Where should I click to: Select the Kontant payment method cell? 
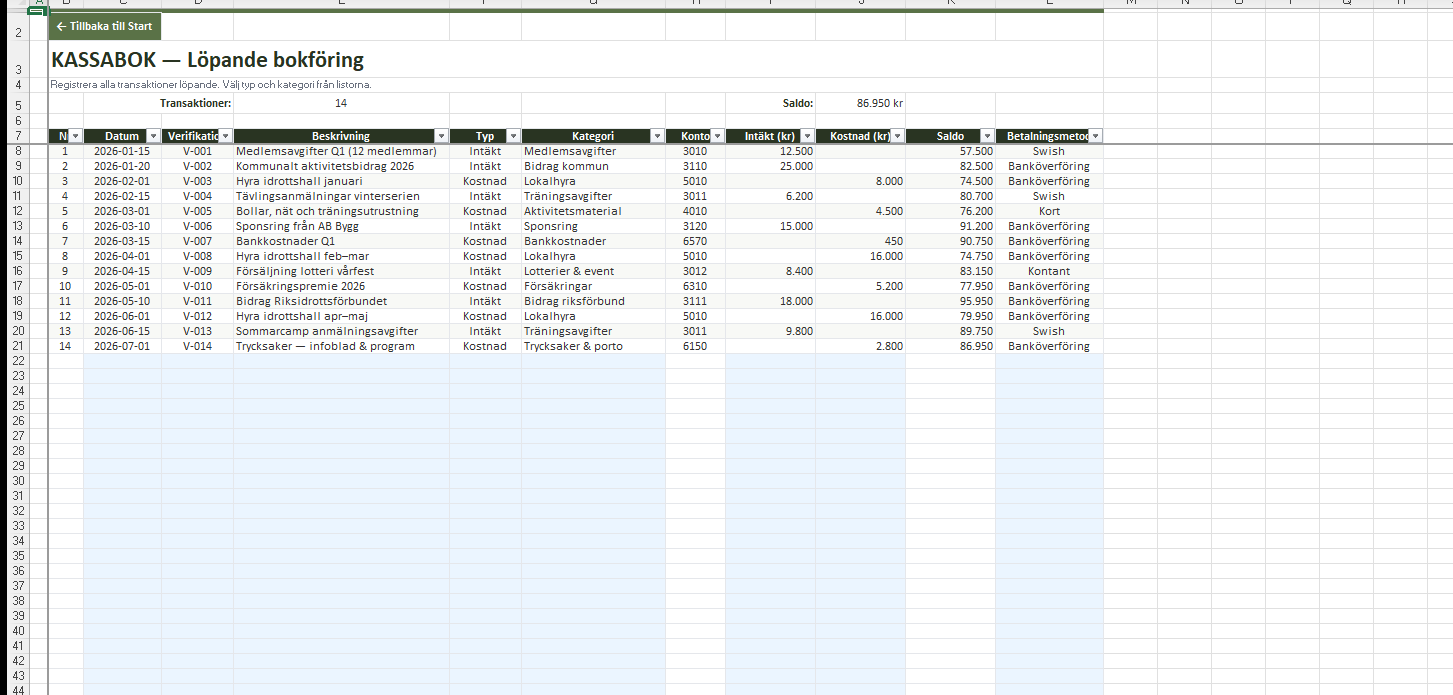coord(1049,271)
